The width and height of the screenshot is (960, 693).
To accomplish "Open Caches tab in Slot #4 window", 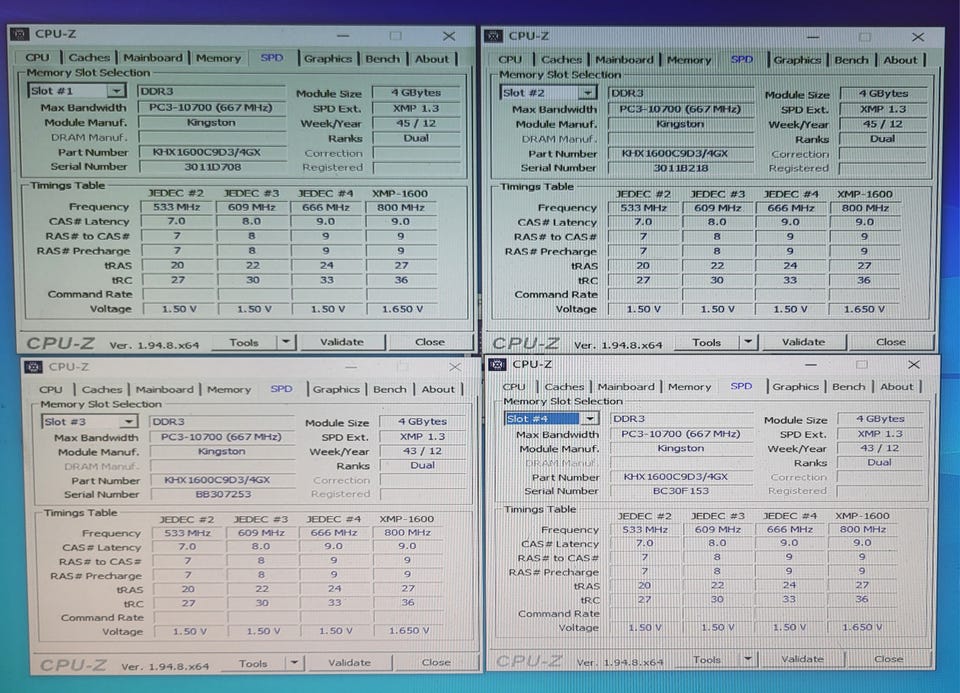I will pos(564,387).
